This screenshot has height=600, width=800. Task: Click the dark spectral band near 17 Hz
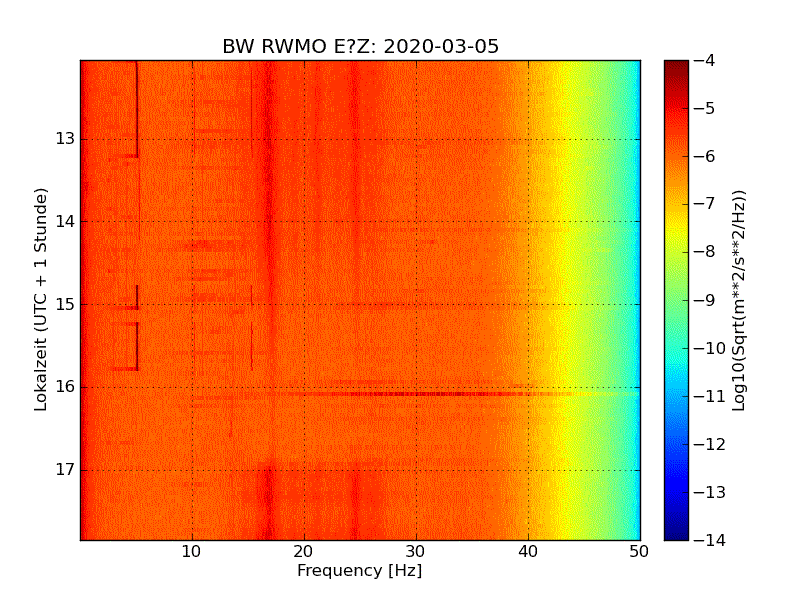[267, 300]
